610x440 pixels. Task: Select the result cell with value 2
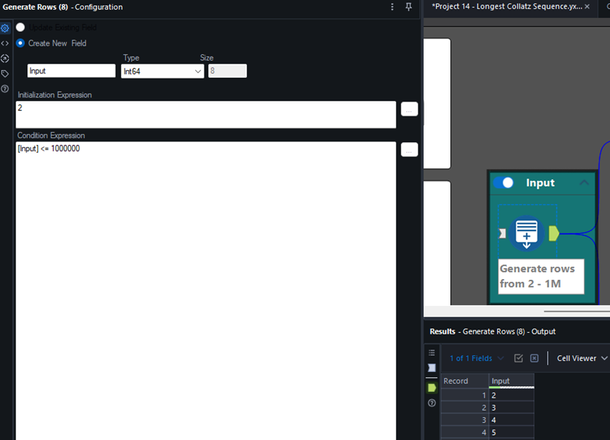511,395
